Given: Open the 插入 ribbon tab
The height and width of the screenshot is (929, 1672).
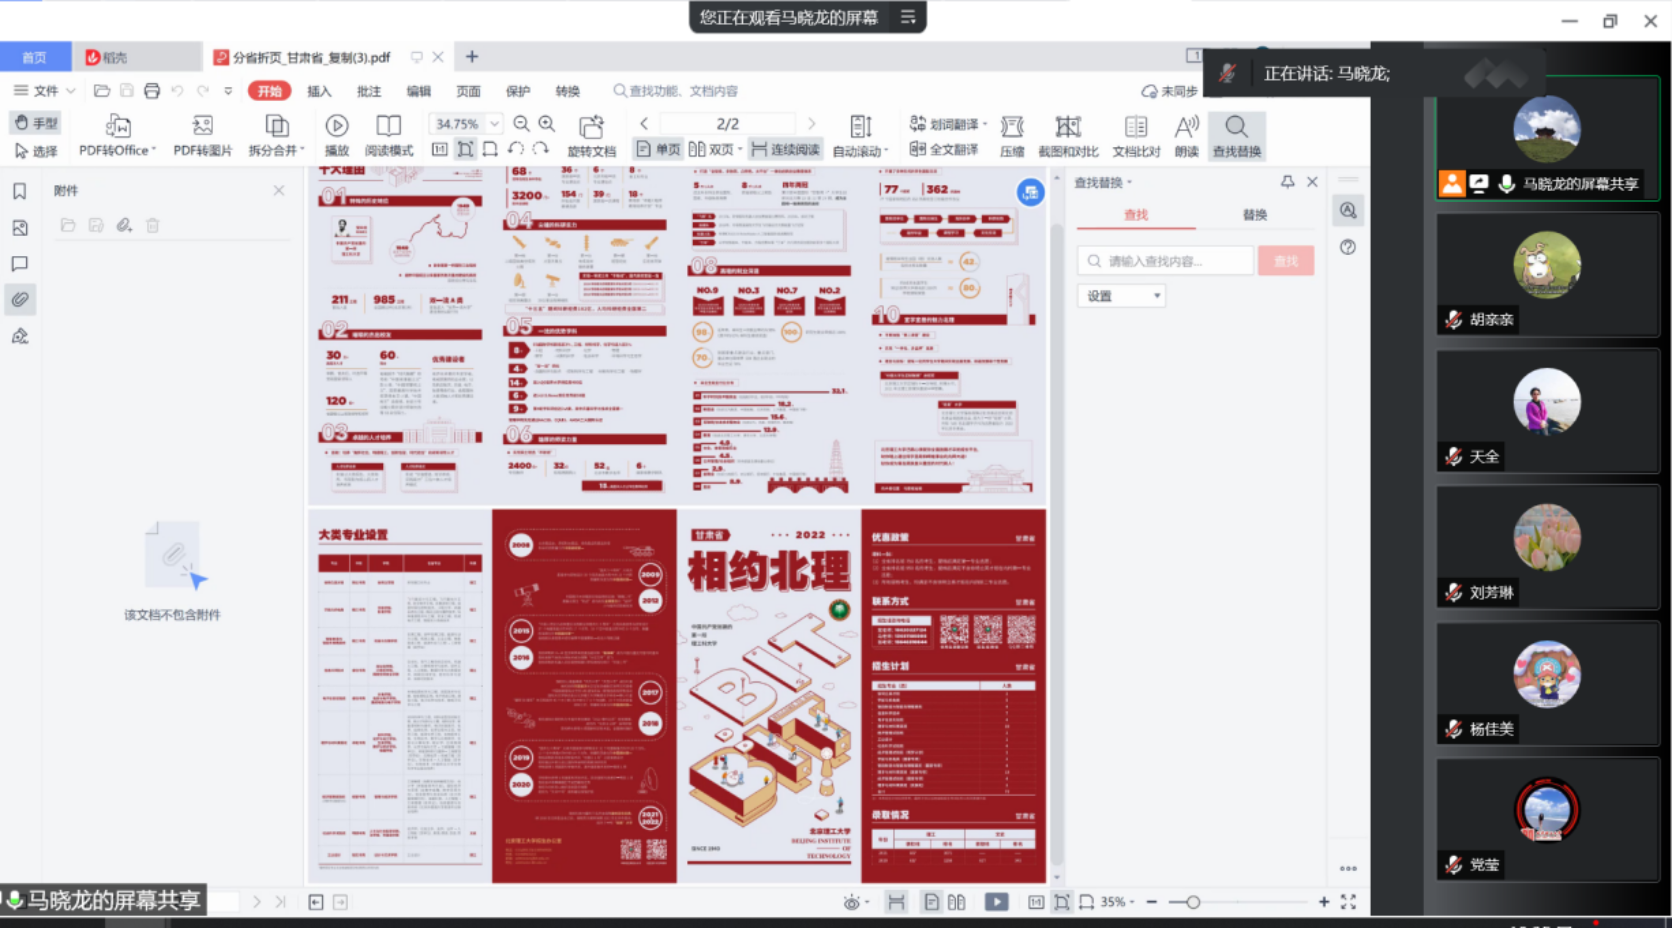Looking at the screenshot, I should 319,91.
